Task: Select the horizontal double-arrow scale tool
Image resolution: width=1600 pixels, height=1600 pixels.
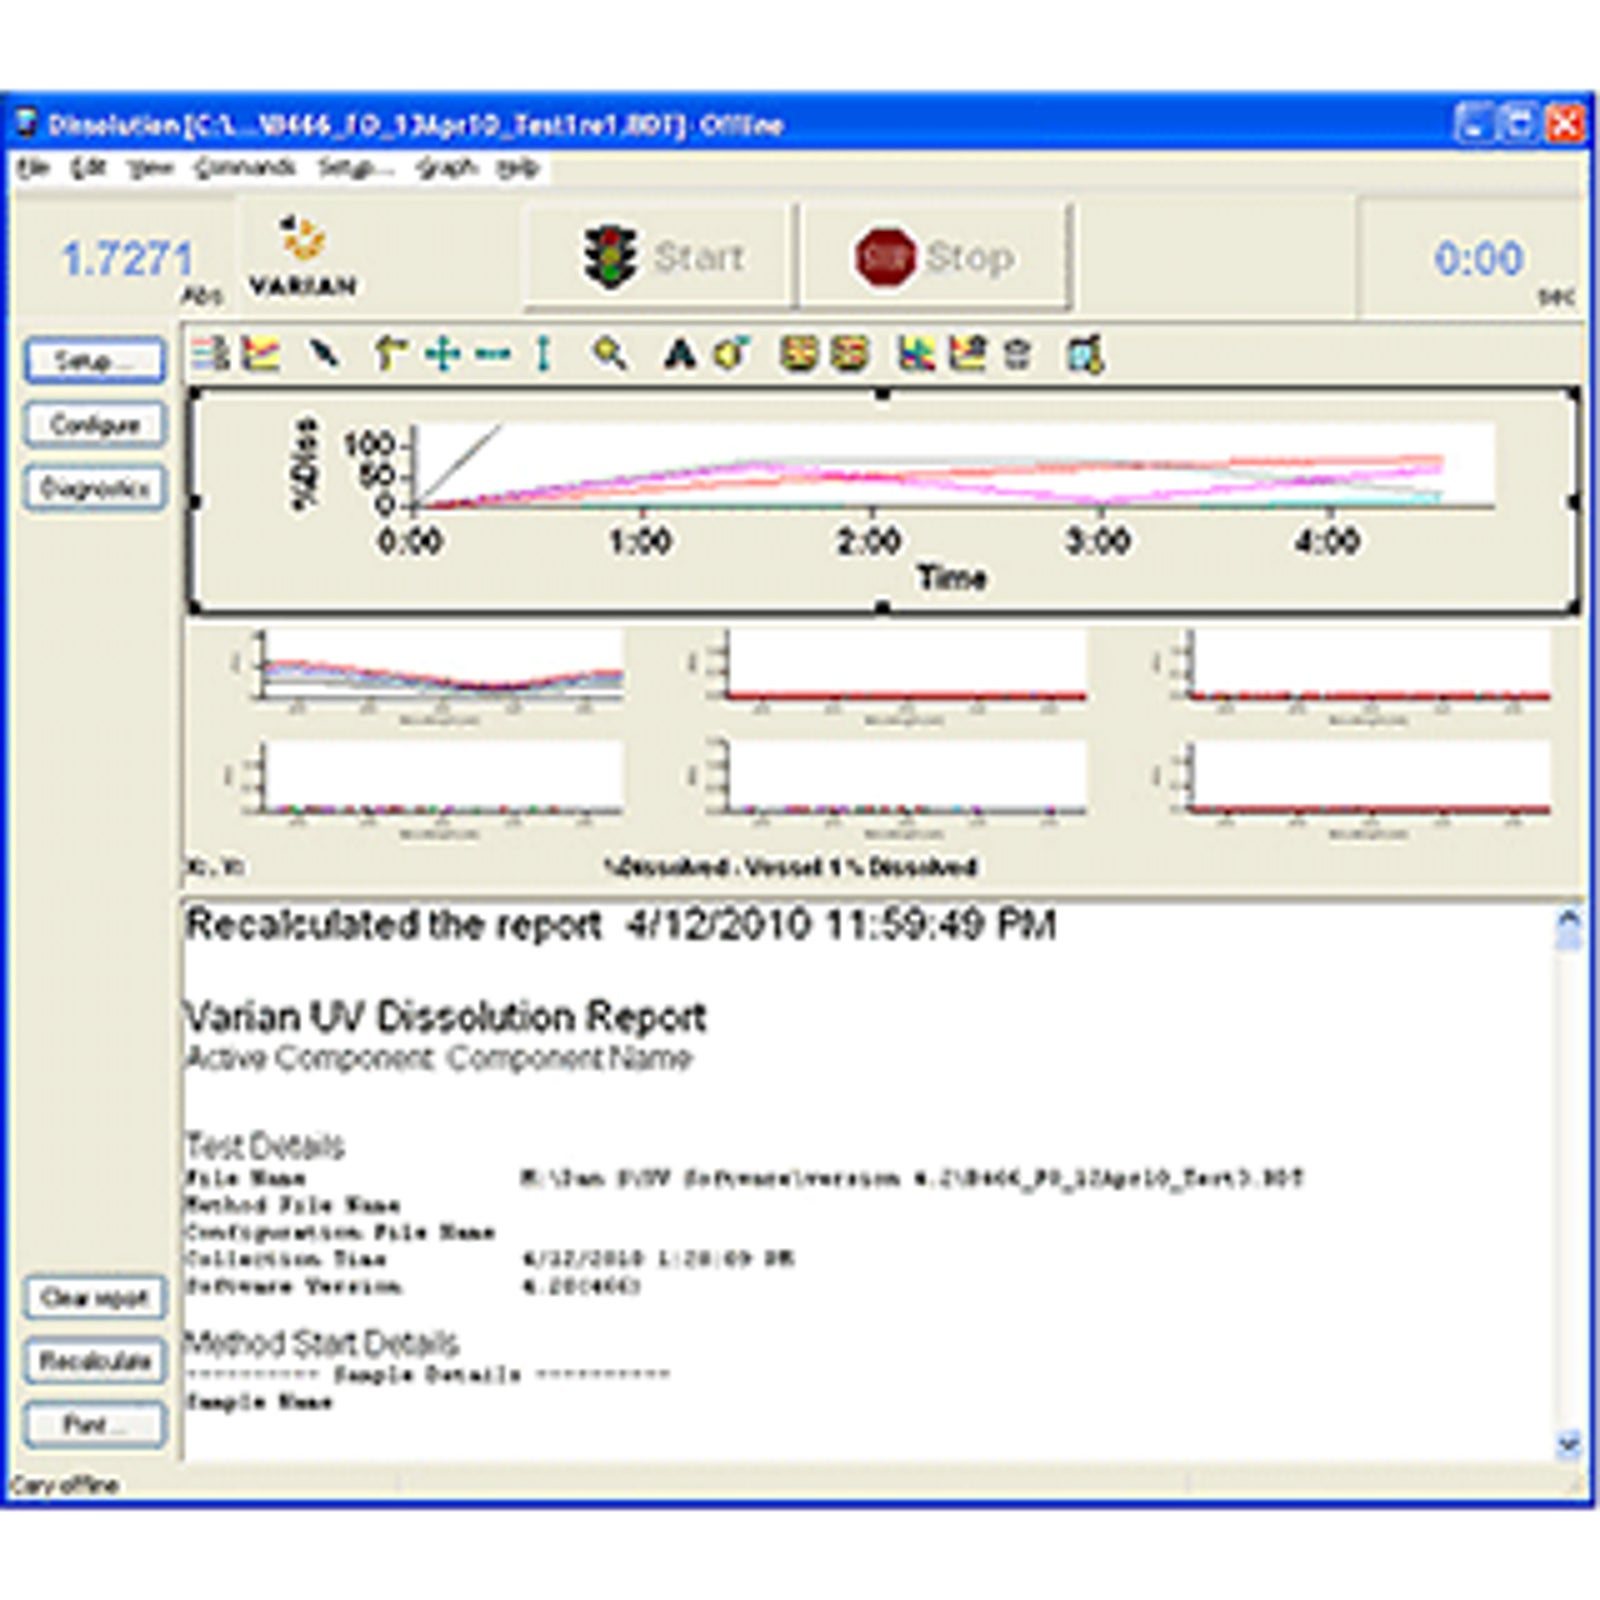Action: 493,354
